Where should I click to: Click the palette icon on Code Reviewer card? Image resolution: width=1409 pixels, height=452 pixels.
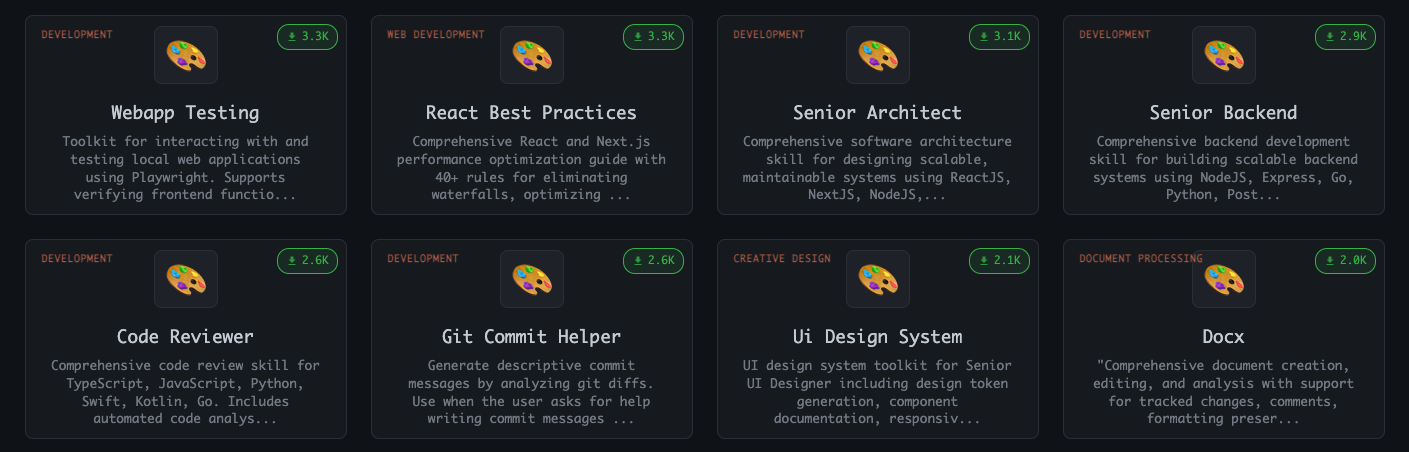pos(186,279)
